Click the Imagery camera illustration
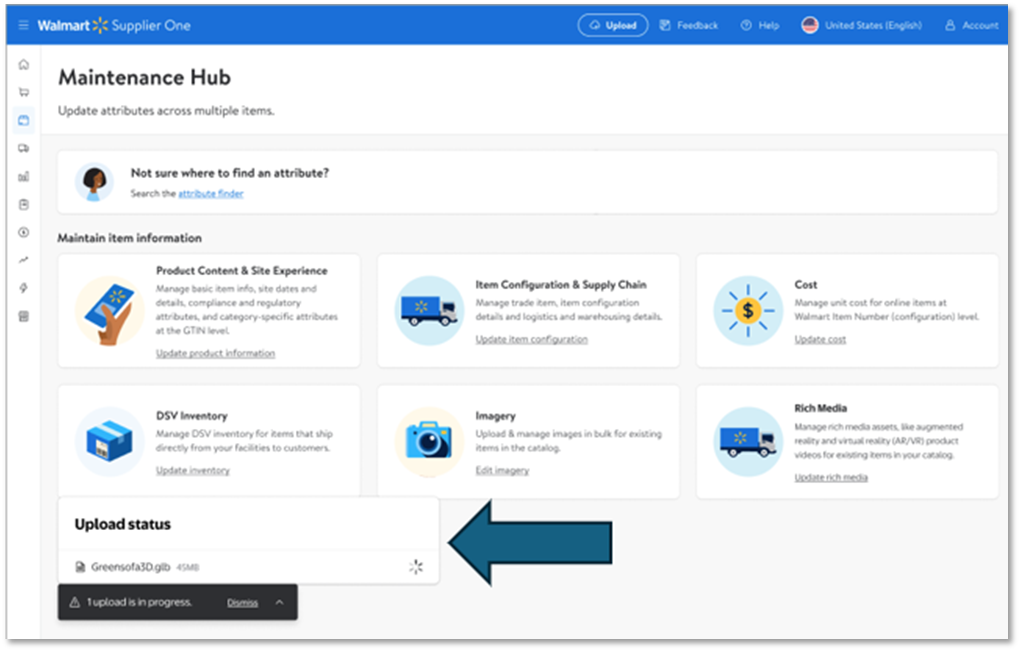Screen dimensions: 1021x652 point(429,442)
